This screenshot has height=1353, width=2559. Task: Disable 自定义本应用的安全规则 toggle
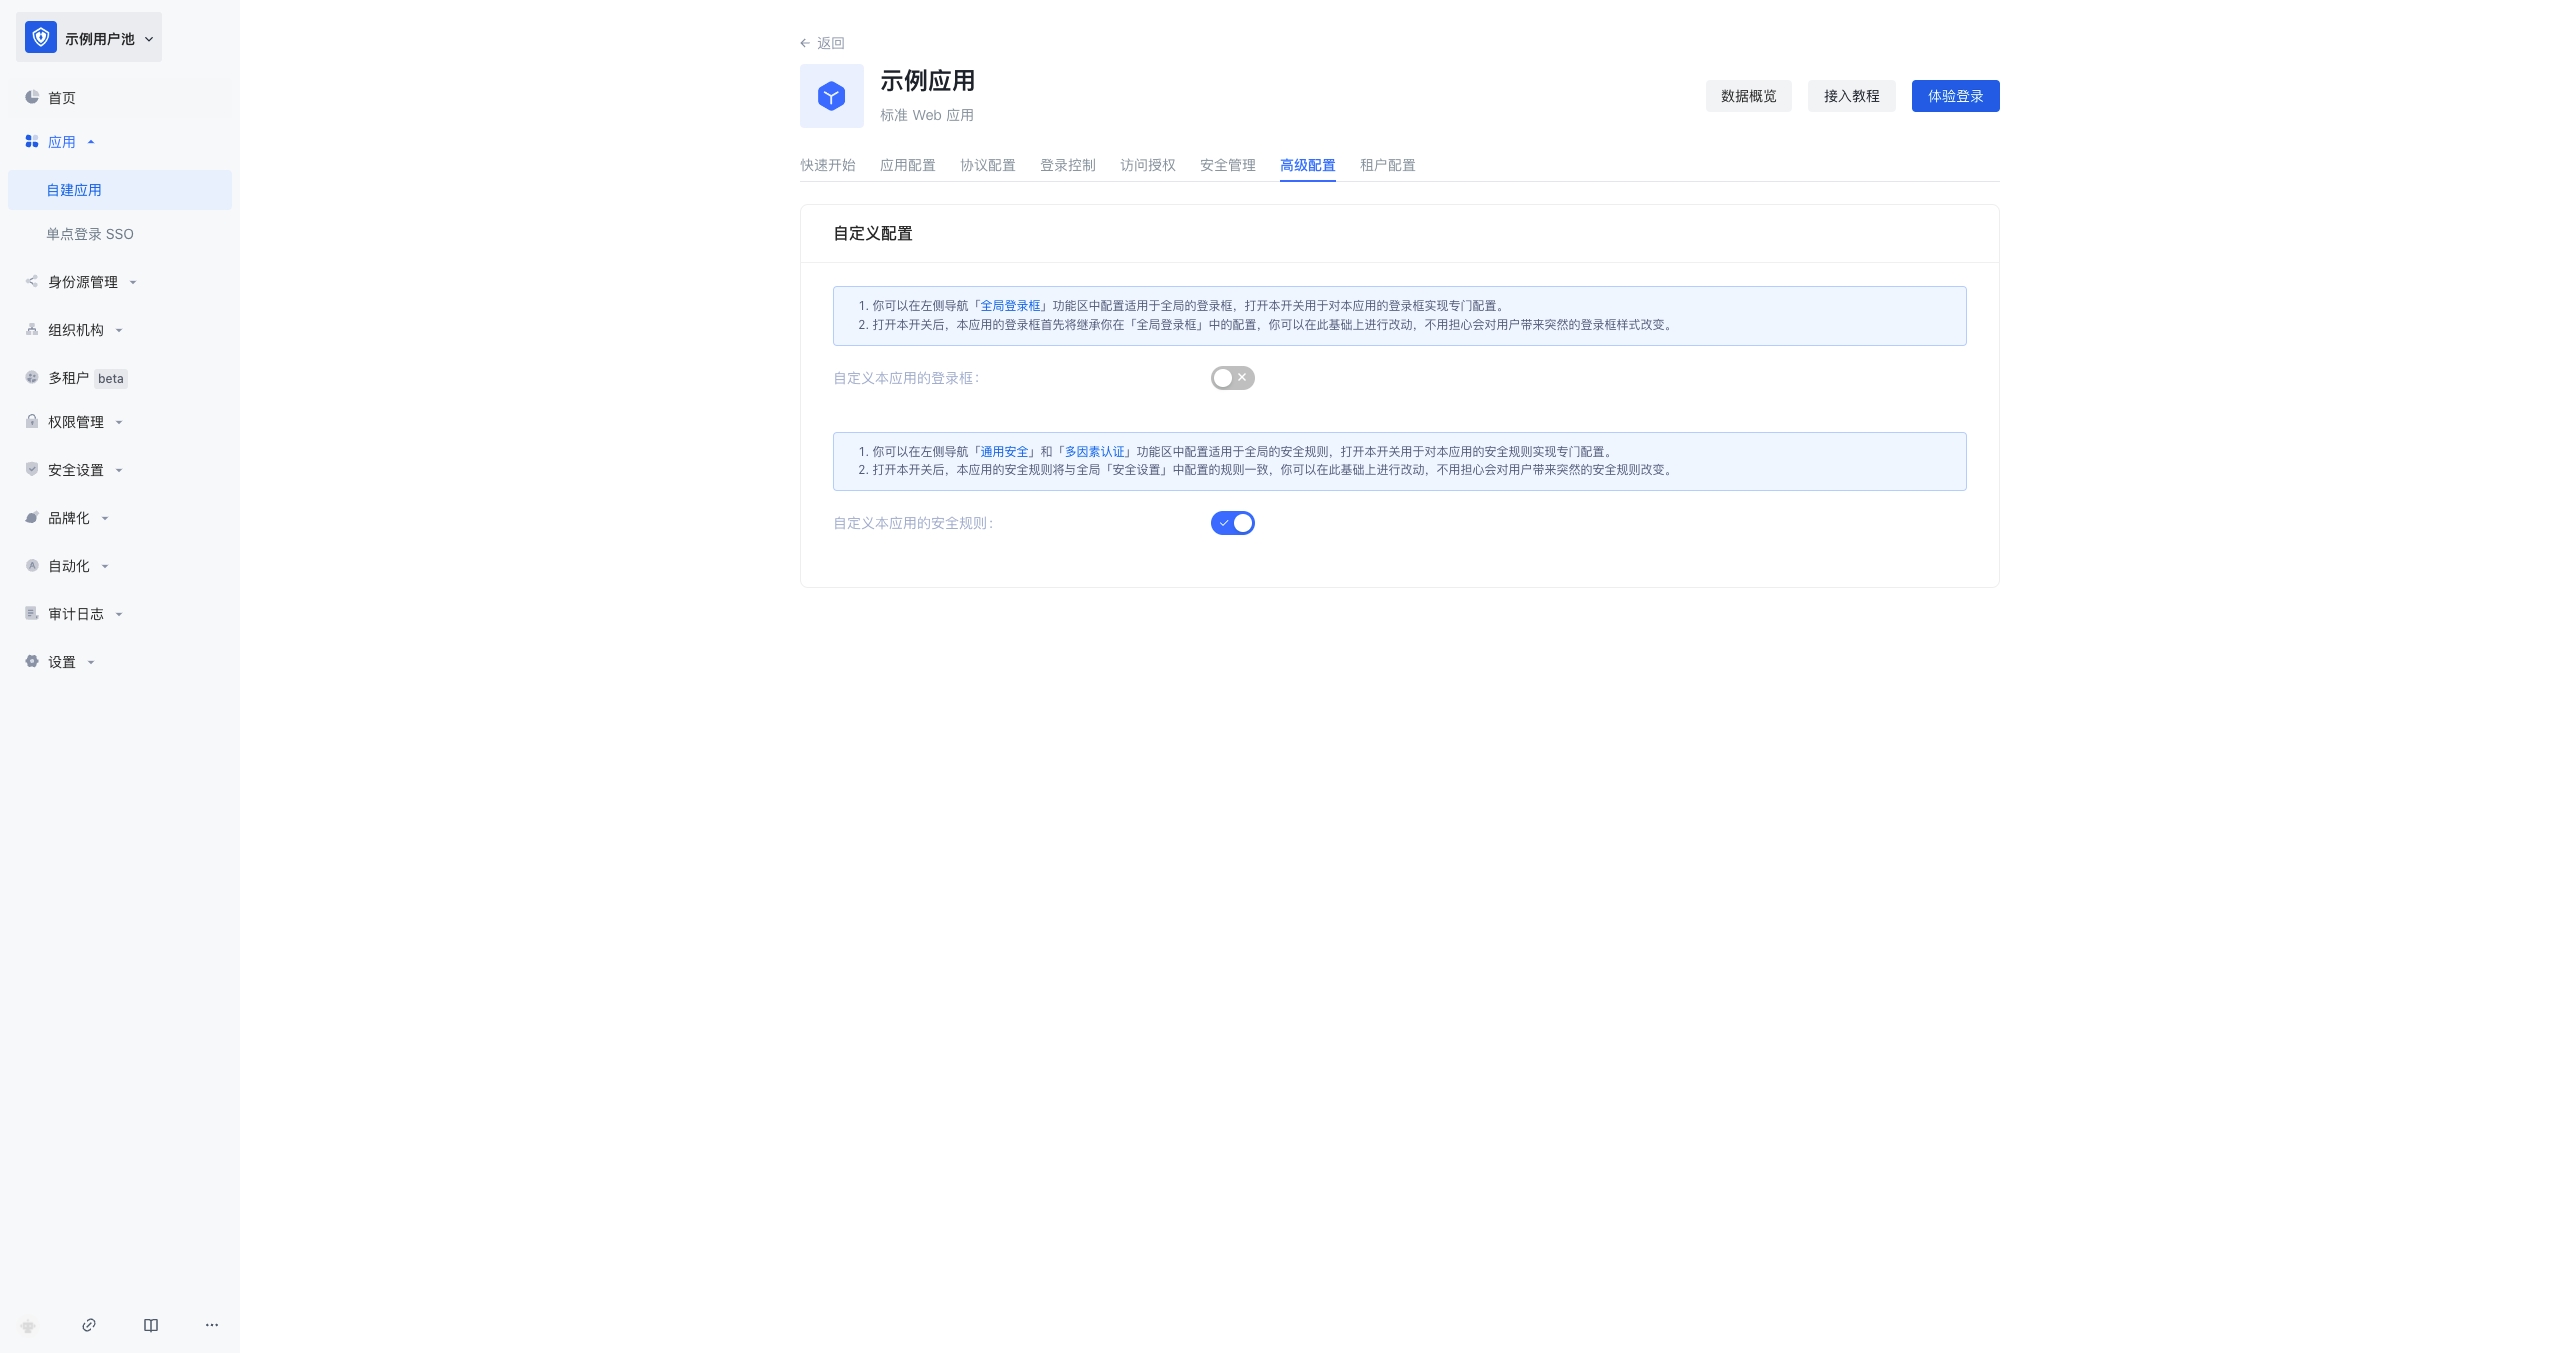click(1231, 522)
